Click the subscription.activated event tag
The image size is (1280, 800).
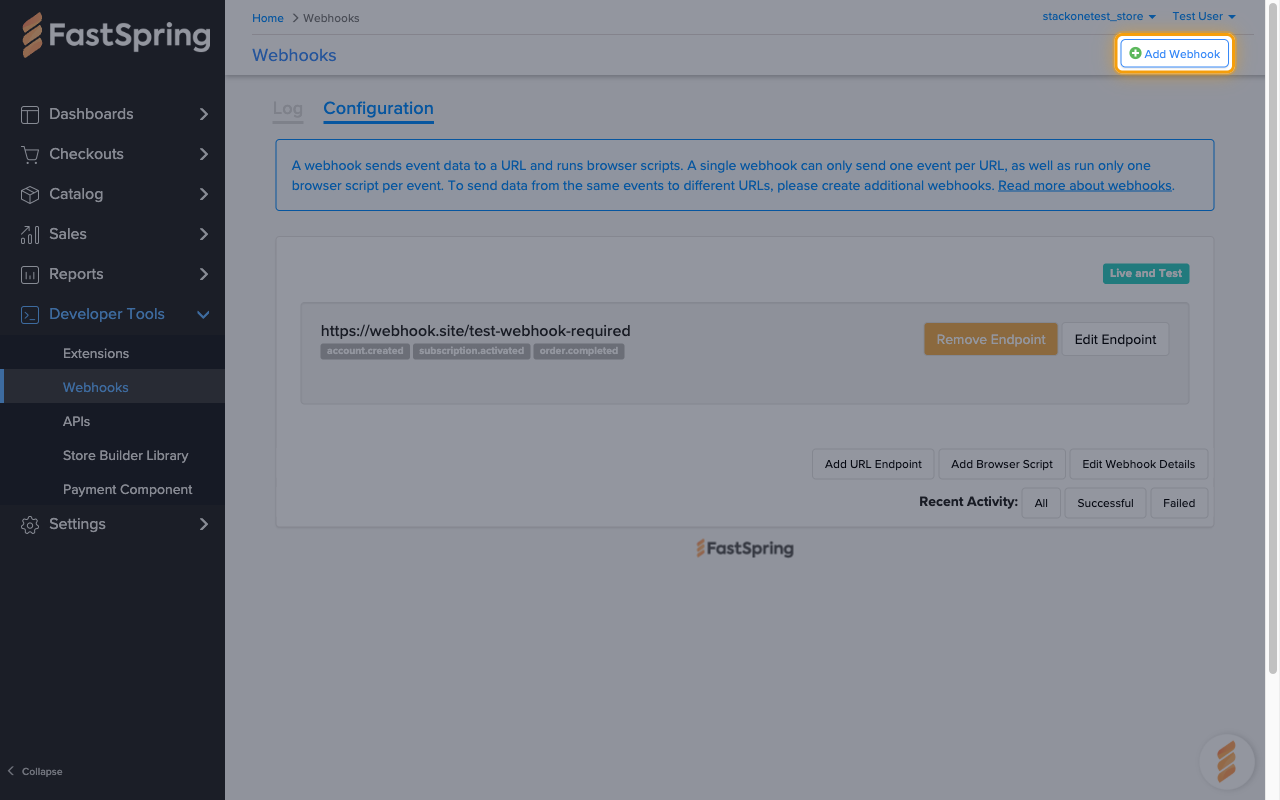click(471, 351)
